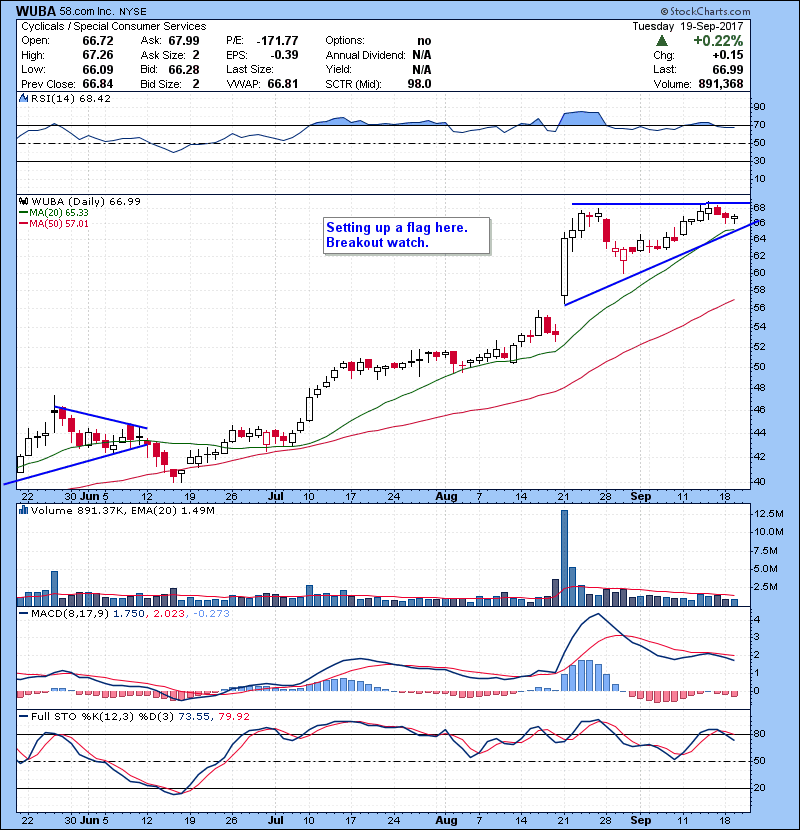
Task: Click the StockCharts.com copyright text
Action: pos(705,11)
